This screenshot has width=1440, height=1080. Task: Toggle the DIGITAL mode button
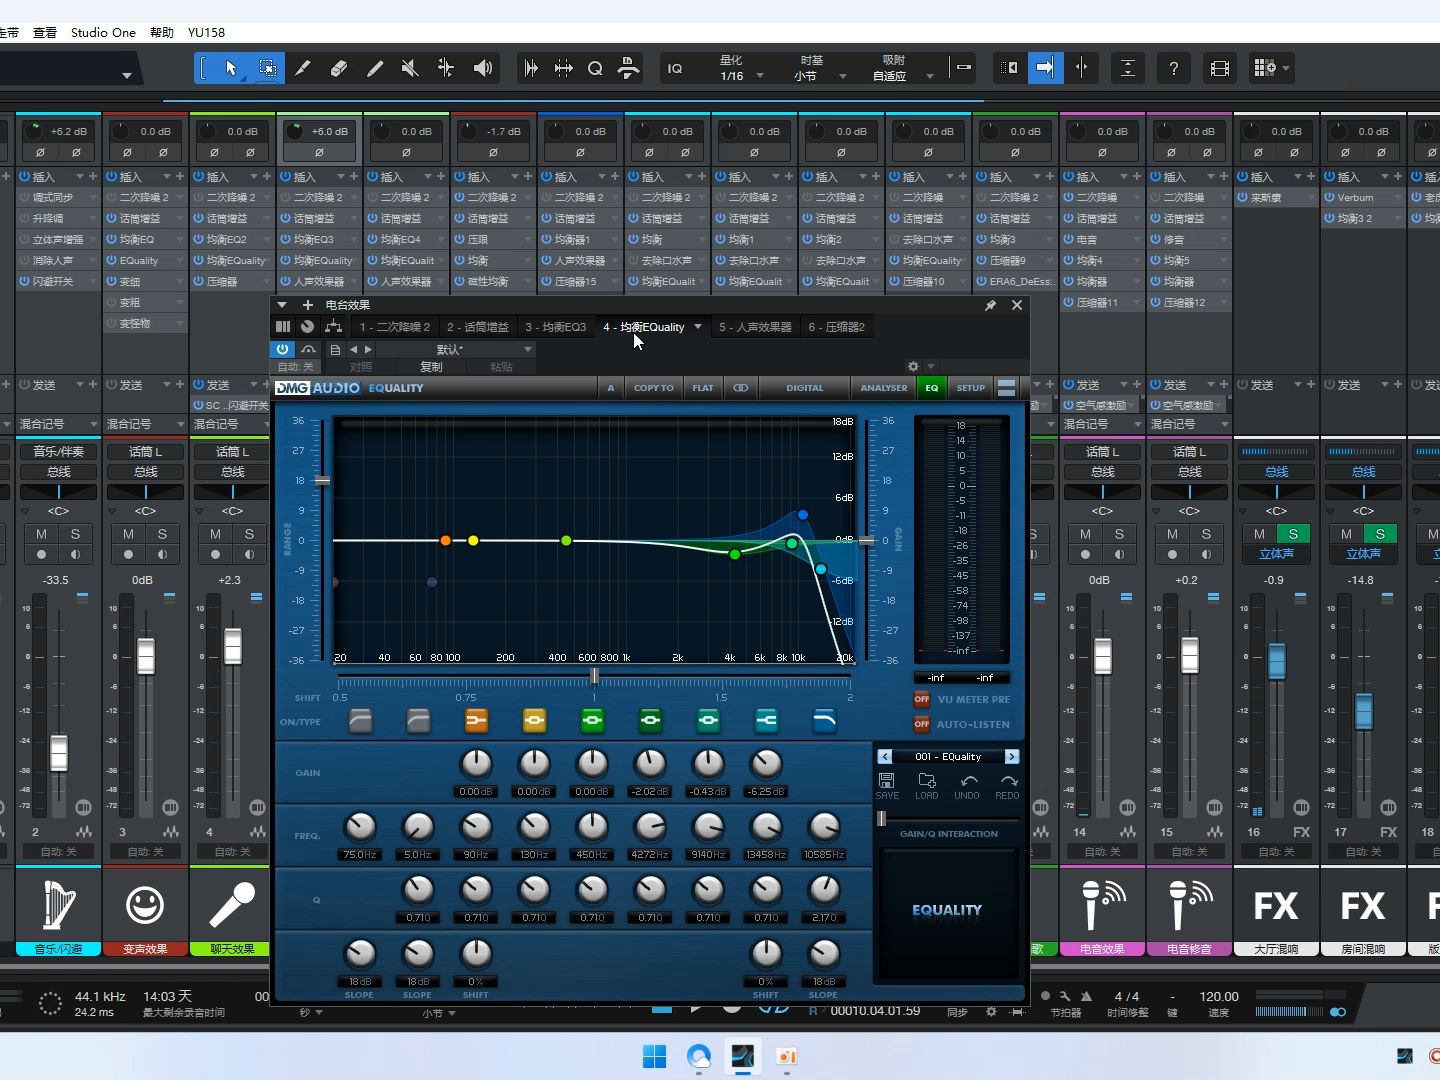[805, 388]
